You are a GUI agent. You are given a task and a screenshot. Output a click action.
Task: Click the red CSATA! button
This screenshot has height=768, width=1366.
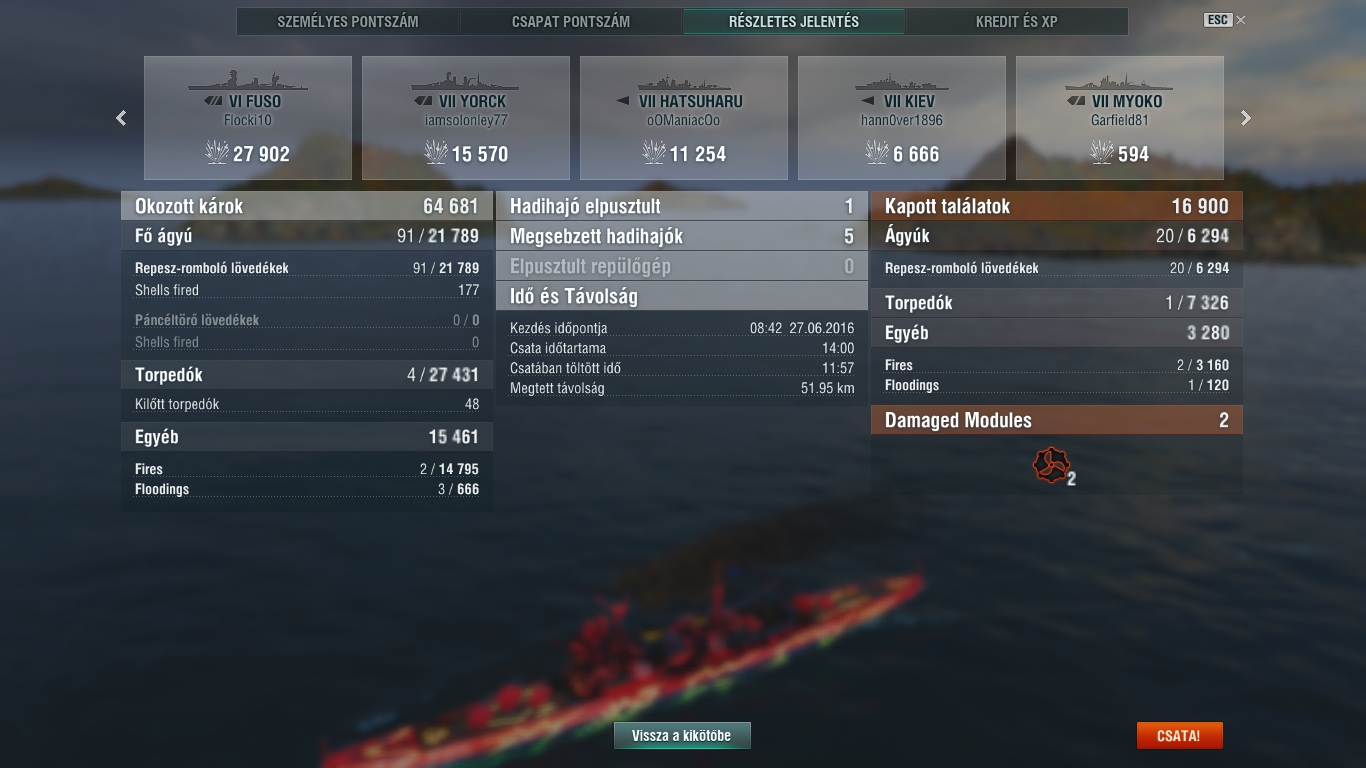[1179, 735]
